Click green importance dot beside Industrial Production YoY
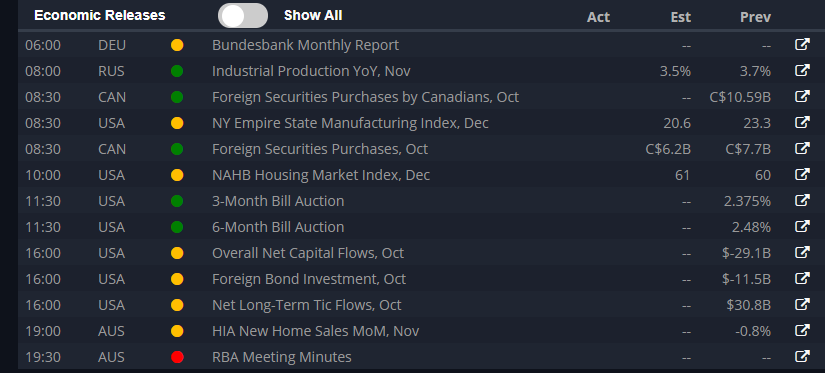 (x=177, y=71)
